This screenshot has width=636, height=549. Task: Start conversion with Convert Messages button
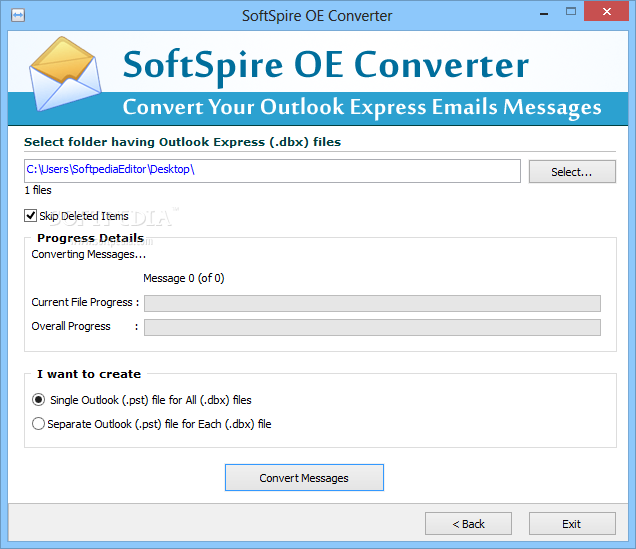(304, 478)
